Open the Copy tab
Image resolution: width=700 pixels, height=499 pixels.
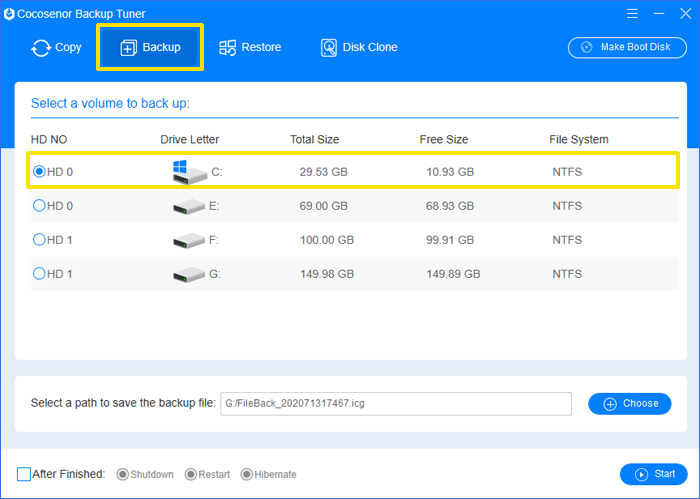[56, 47]
